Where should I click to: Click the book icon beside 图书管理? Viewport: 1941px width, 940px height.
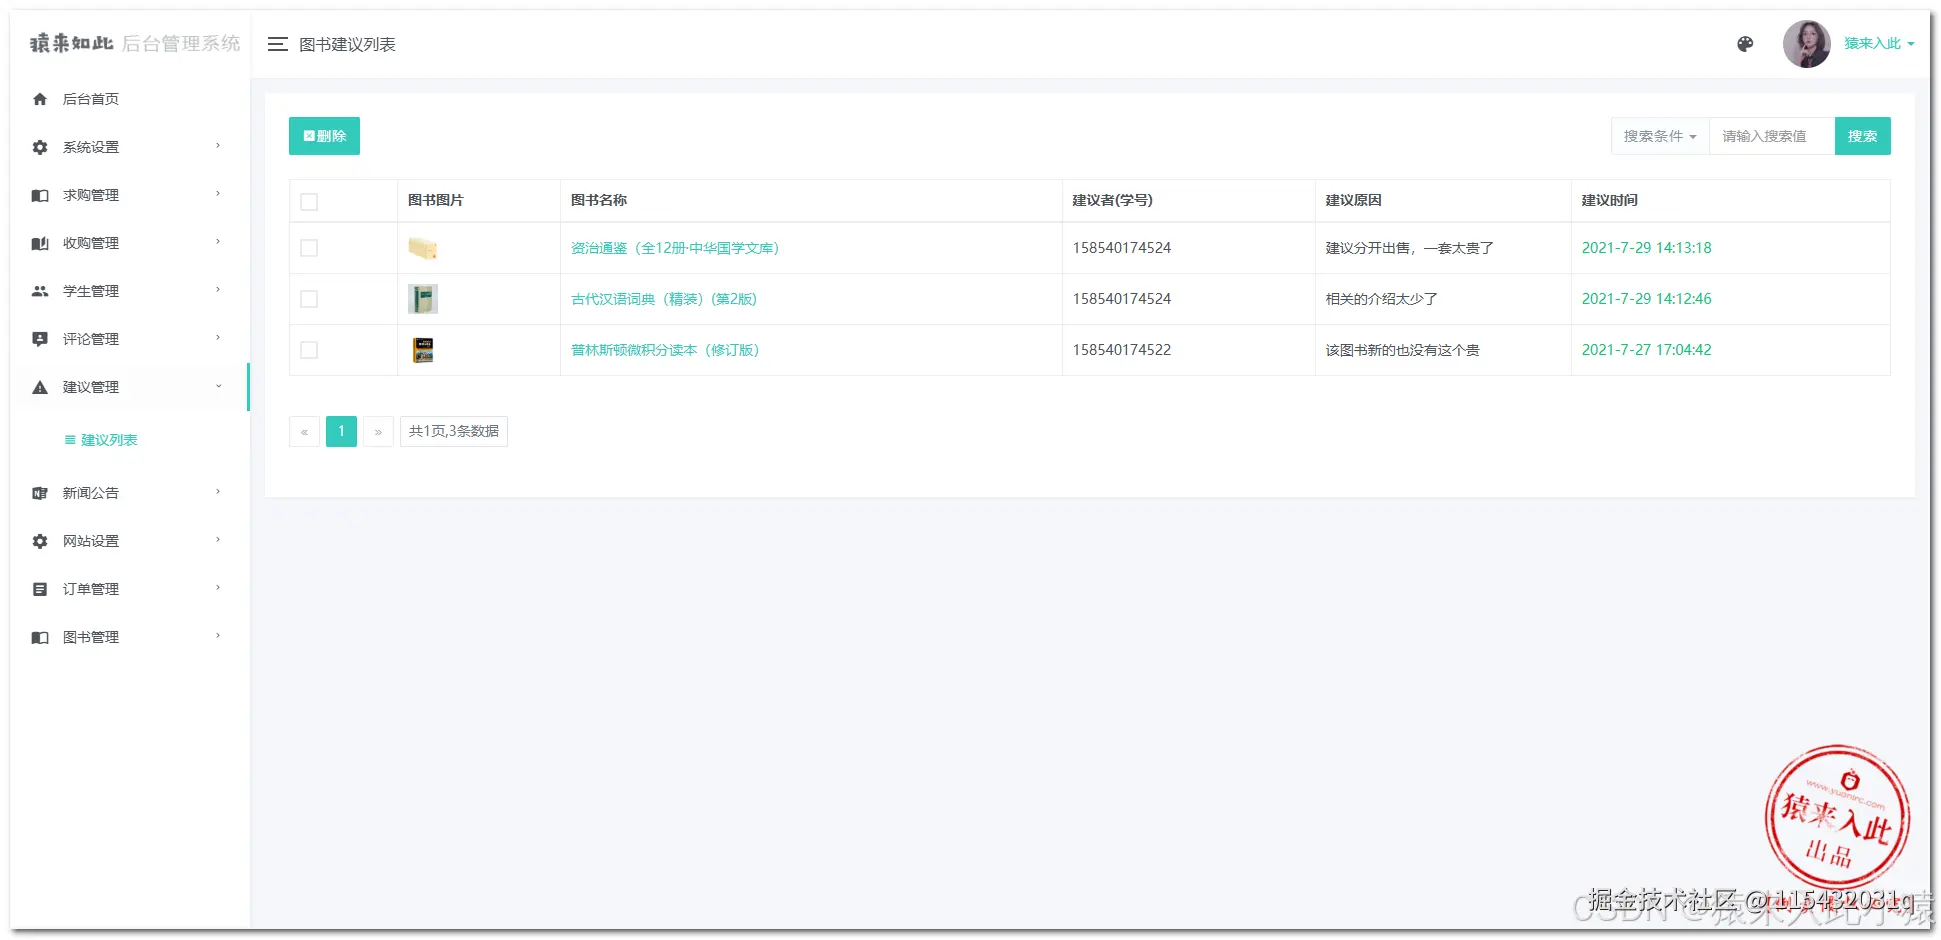click(x=40, y=637)
